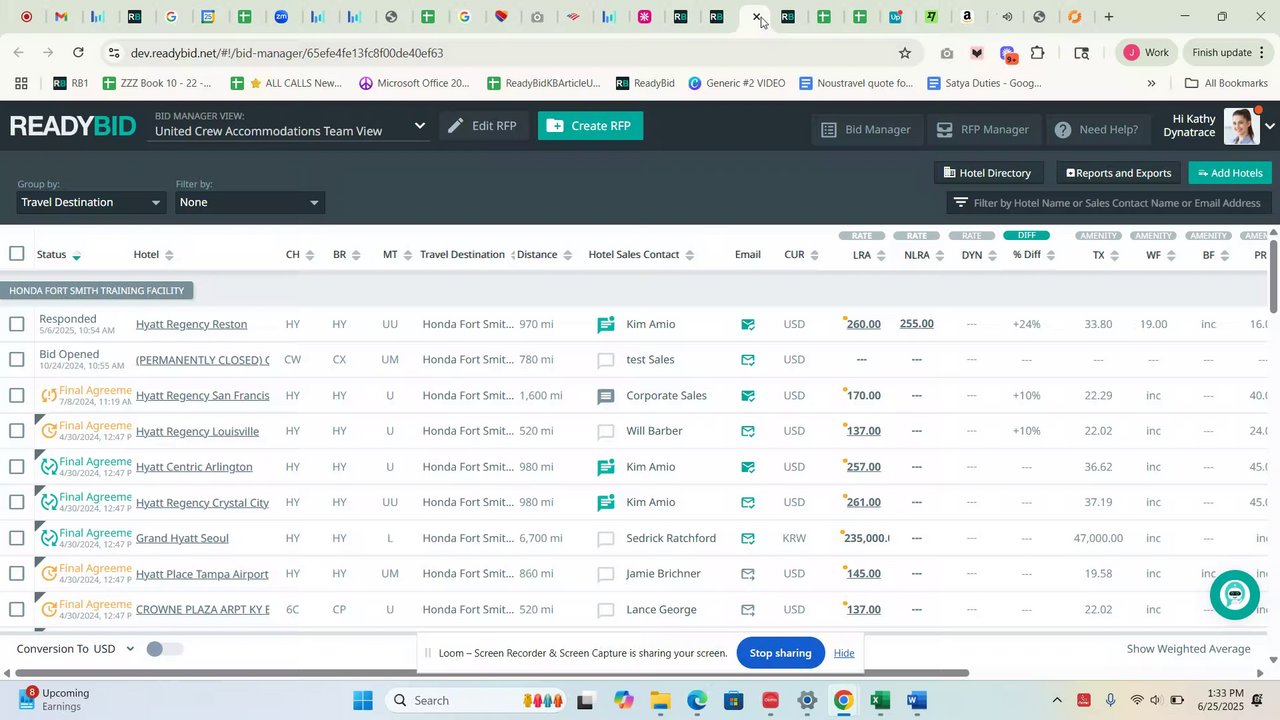1280x720 pixels.
Task: Open the Hyatt Regency Reston hotel link
Action: [191, 324]
